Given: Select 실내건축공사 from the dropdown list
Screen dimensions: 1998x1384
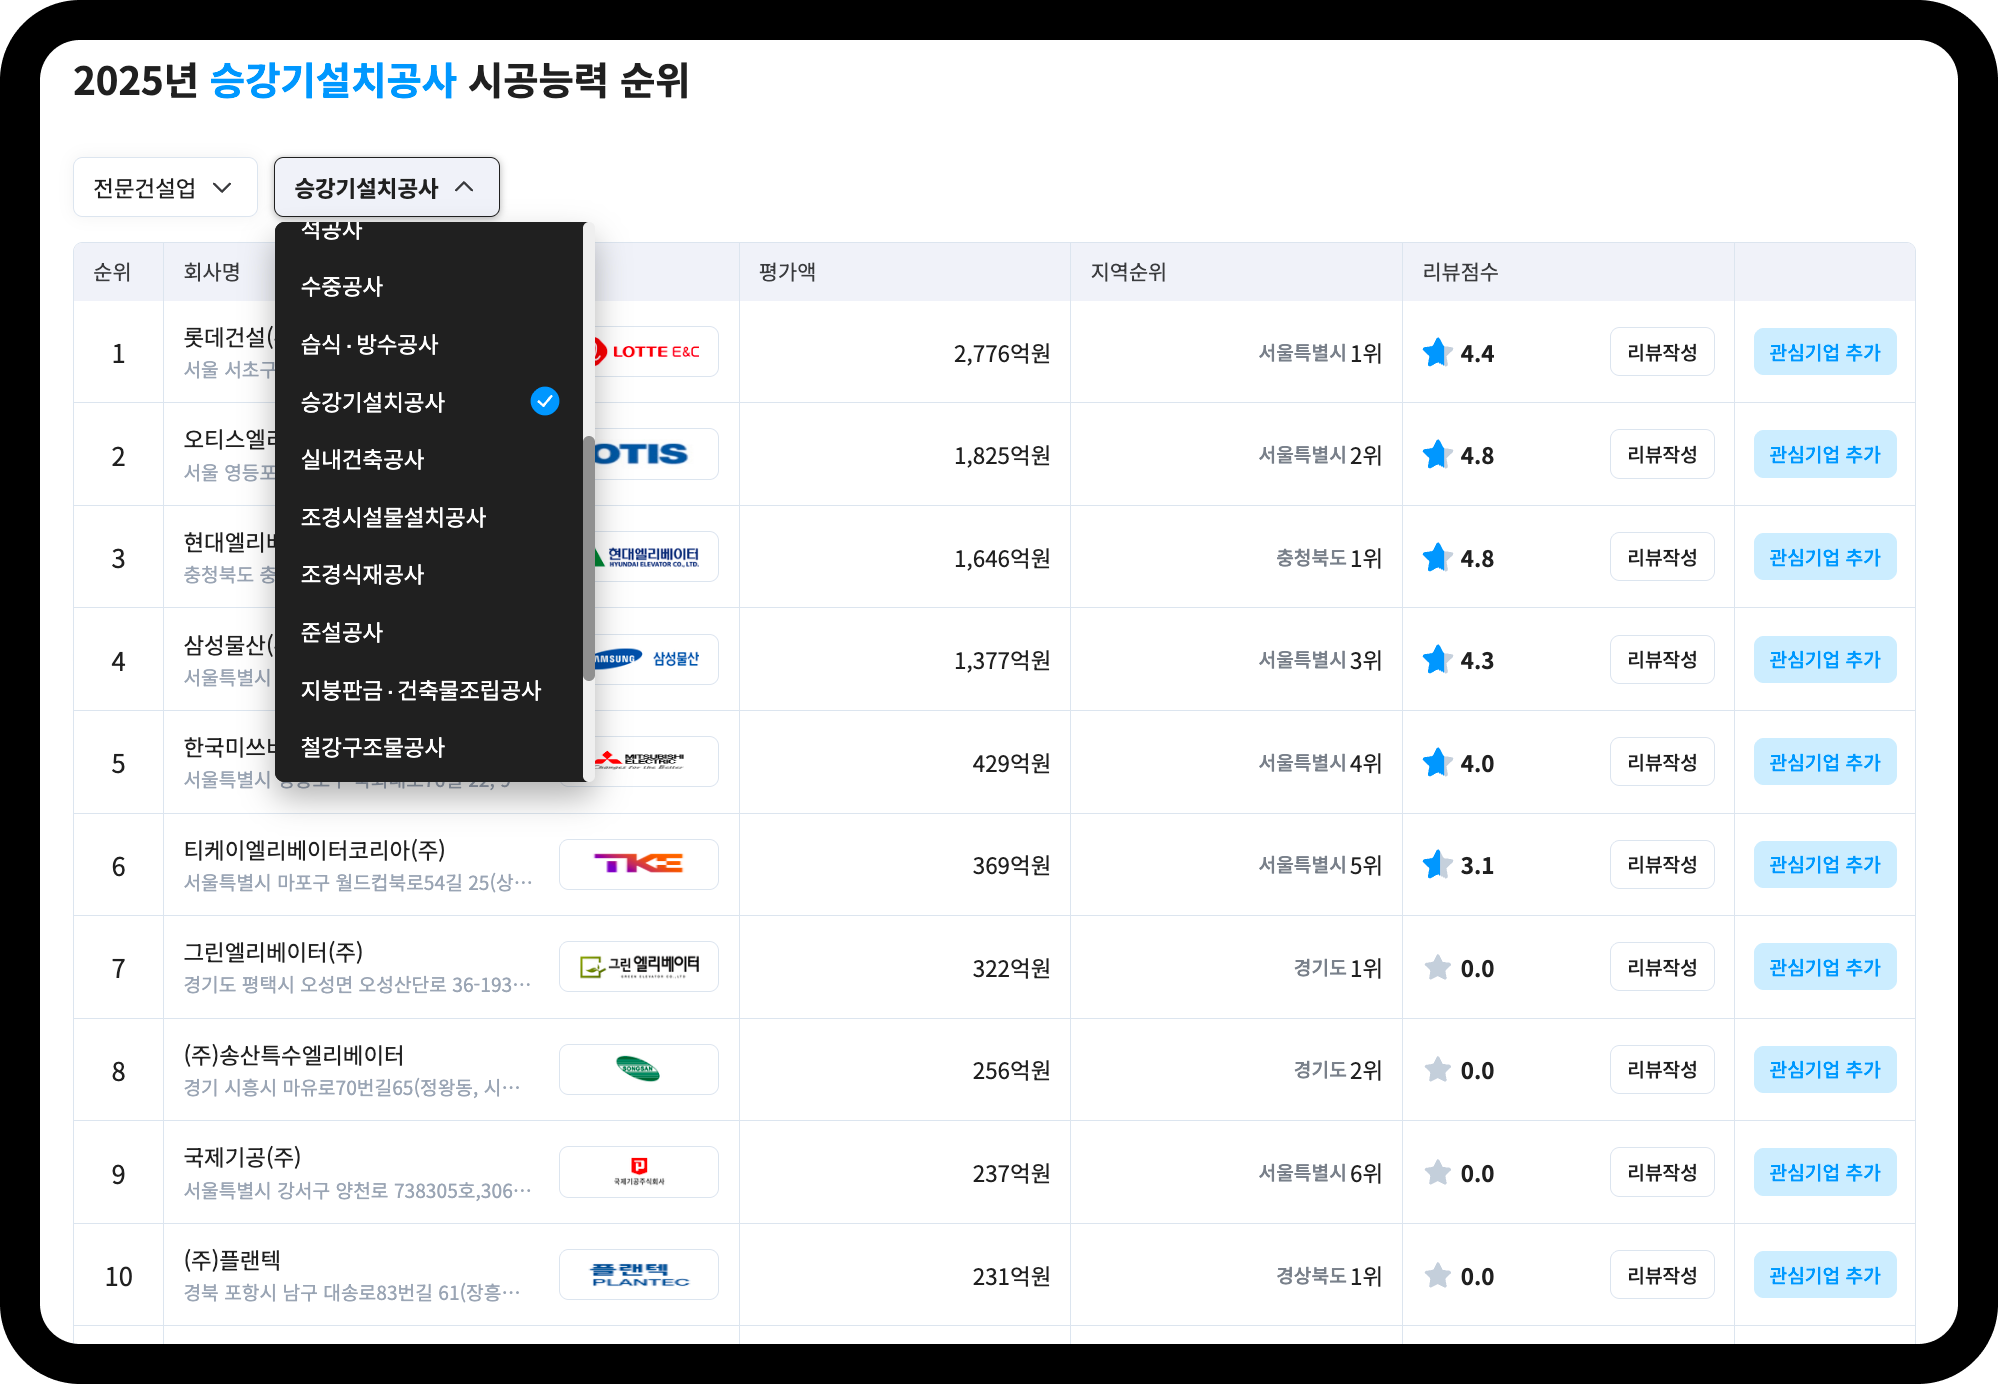Looking at the screenshot, I should pos(429,459).
